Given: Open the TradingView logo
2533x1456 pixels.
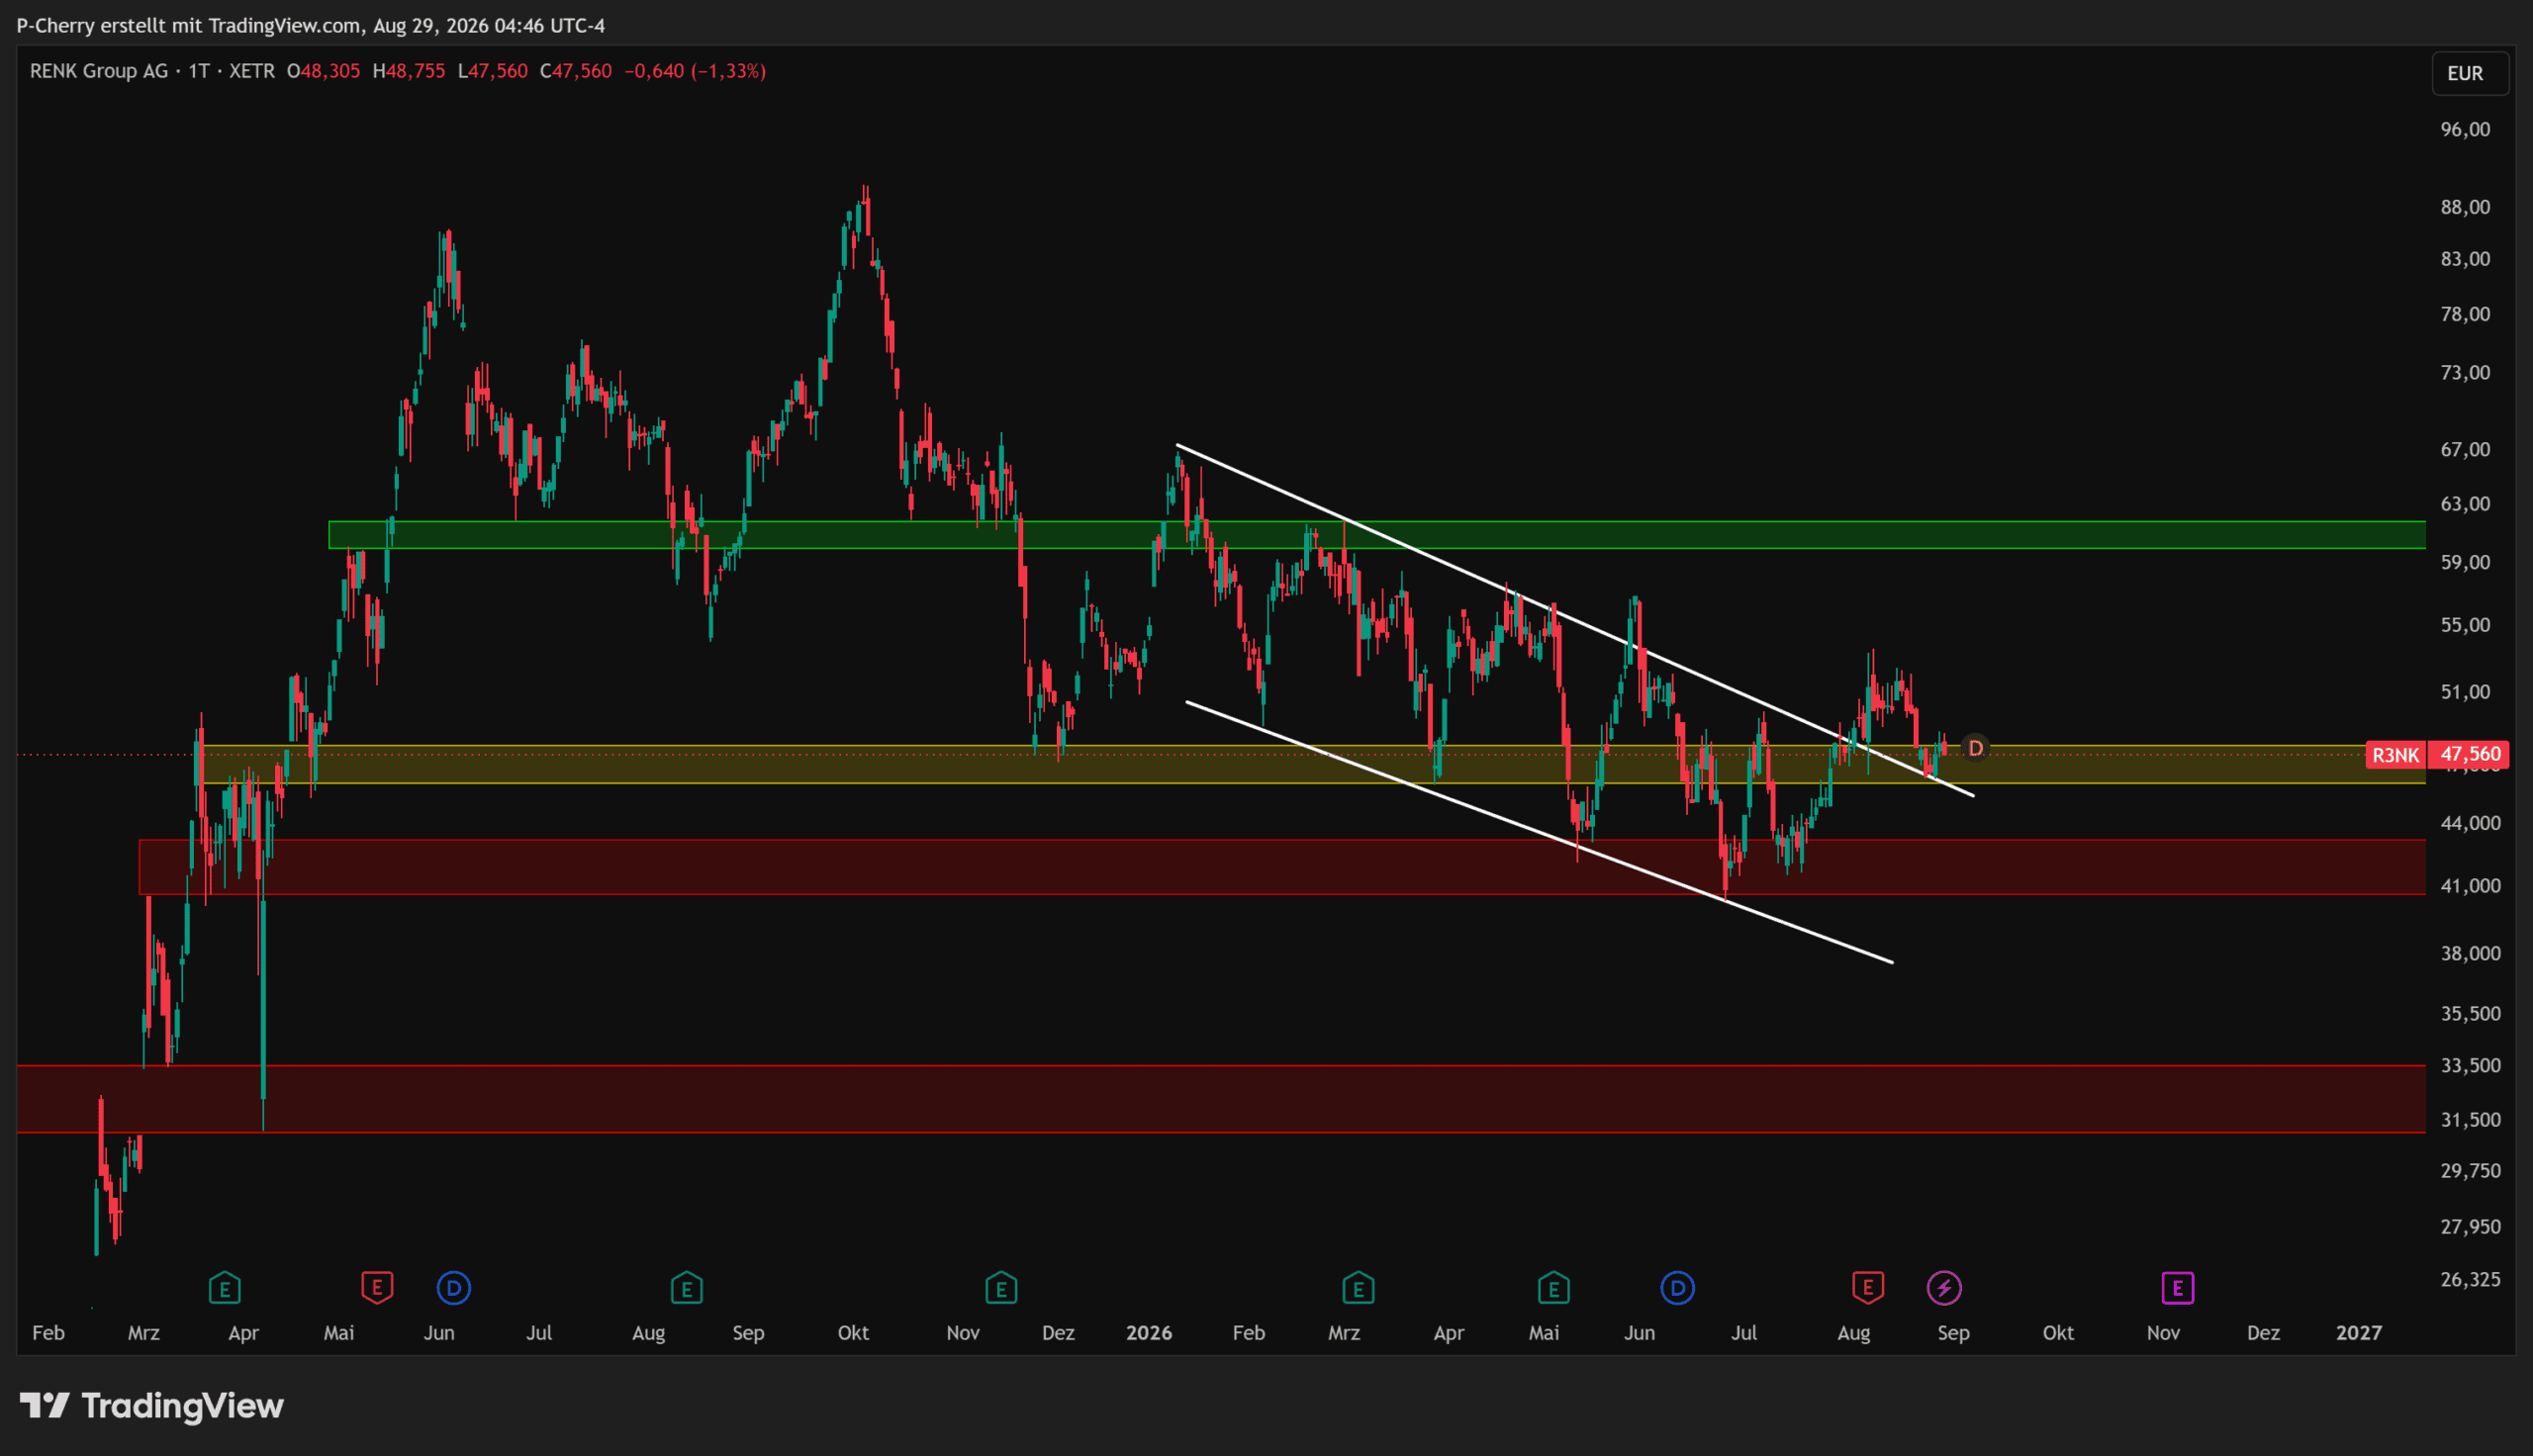Looking at the screenshot, I should 152,1406.
